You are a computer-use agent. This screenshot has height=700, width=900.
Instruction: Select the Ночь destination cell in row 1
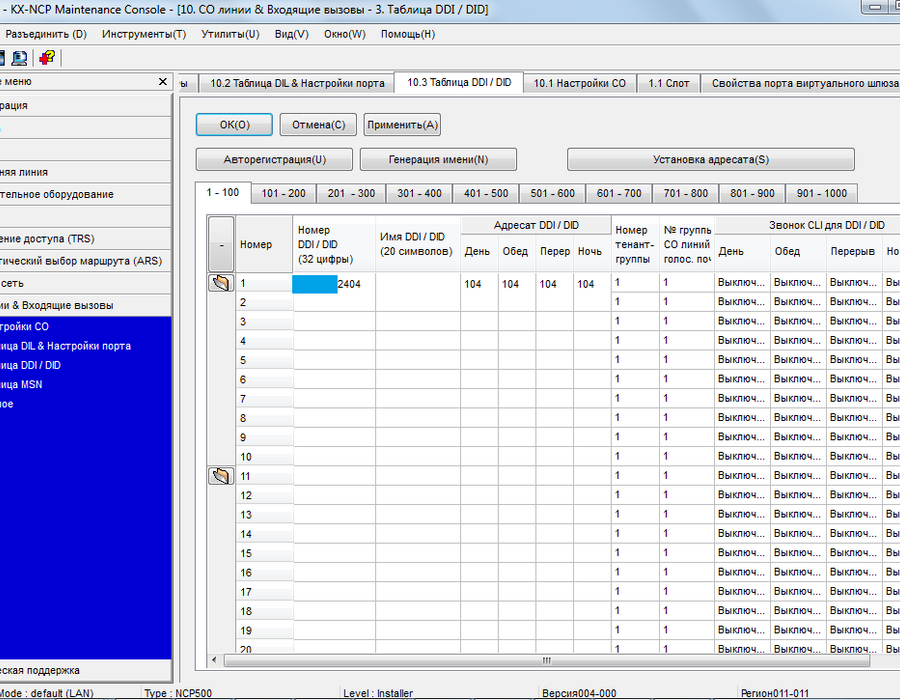coord(592,283)
